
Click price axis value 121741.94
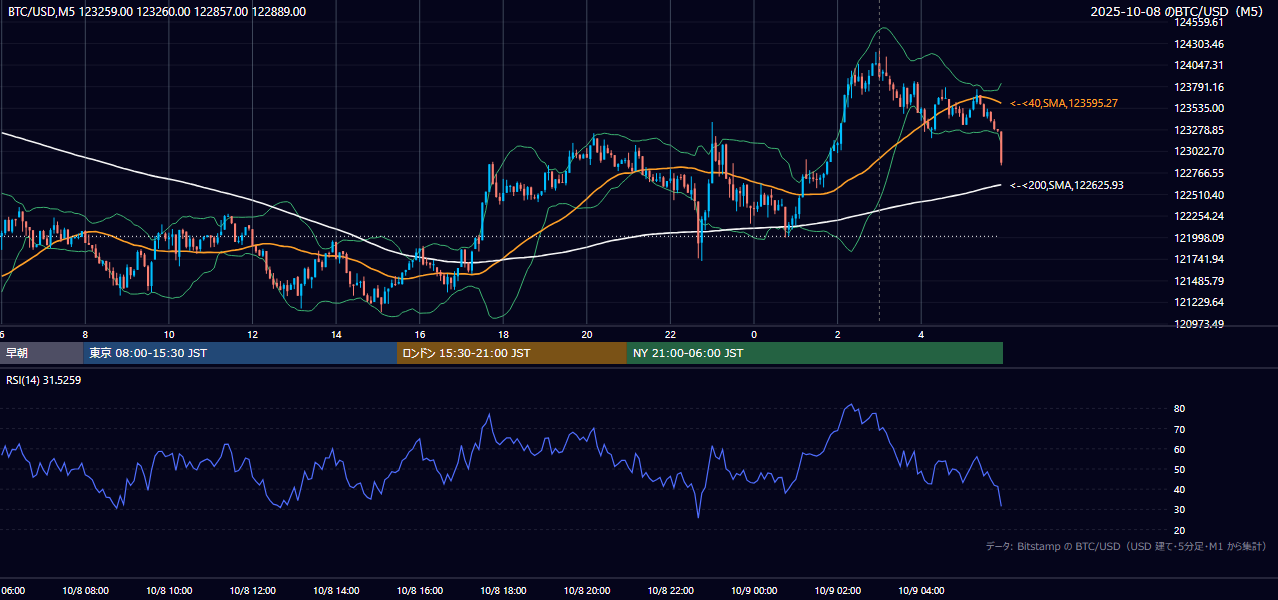1199,259
